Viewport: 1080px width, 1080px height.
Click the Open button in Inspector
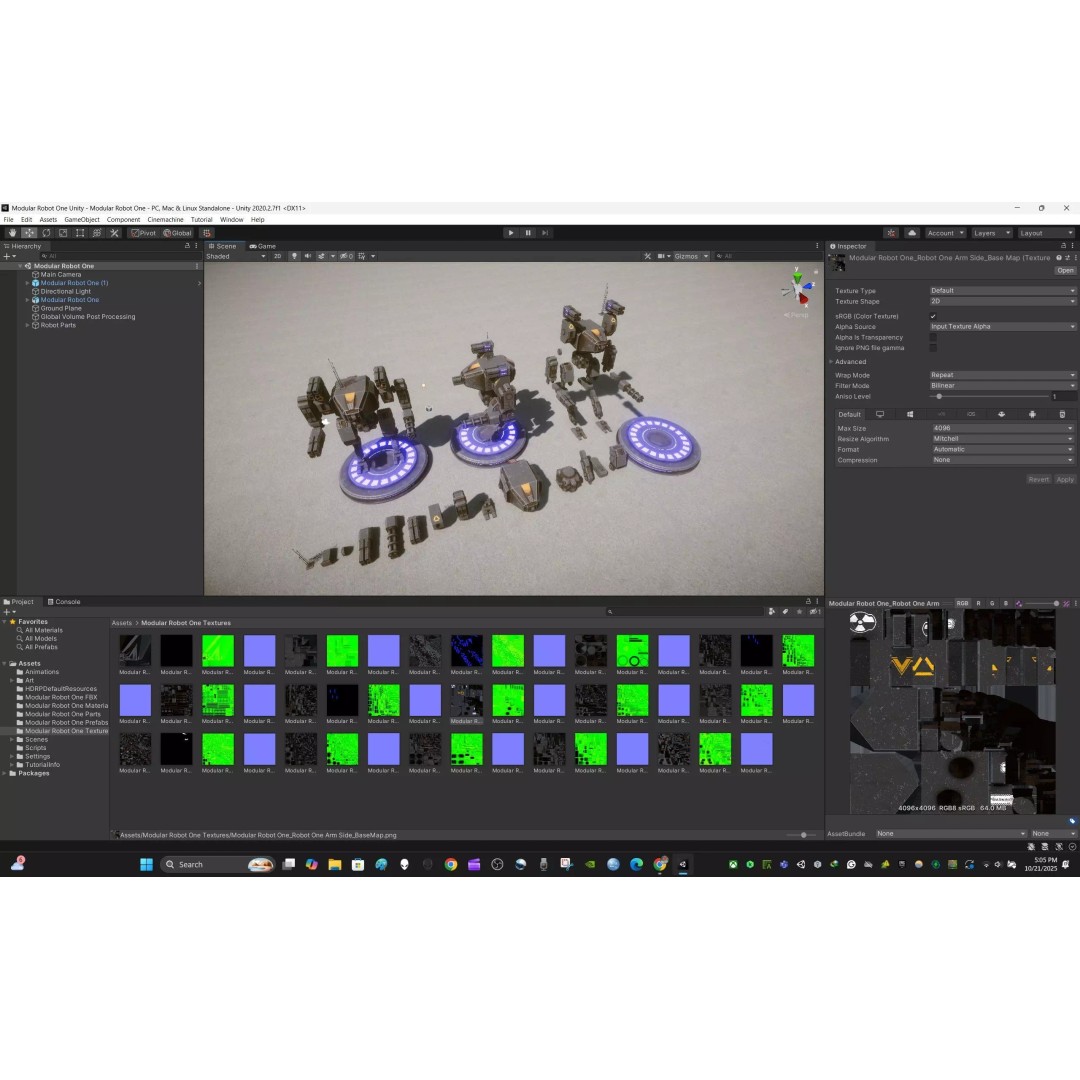(1065, 271)
